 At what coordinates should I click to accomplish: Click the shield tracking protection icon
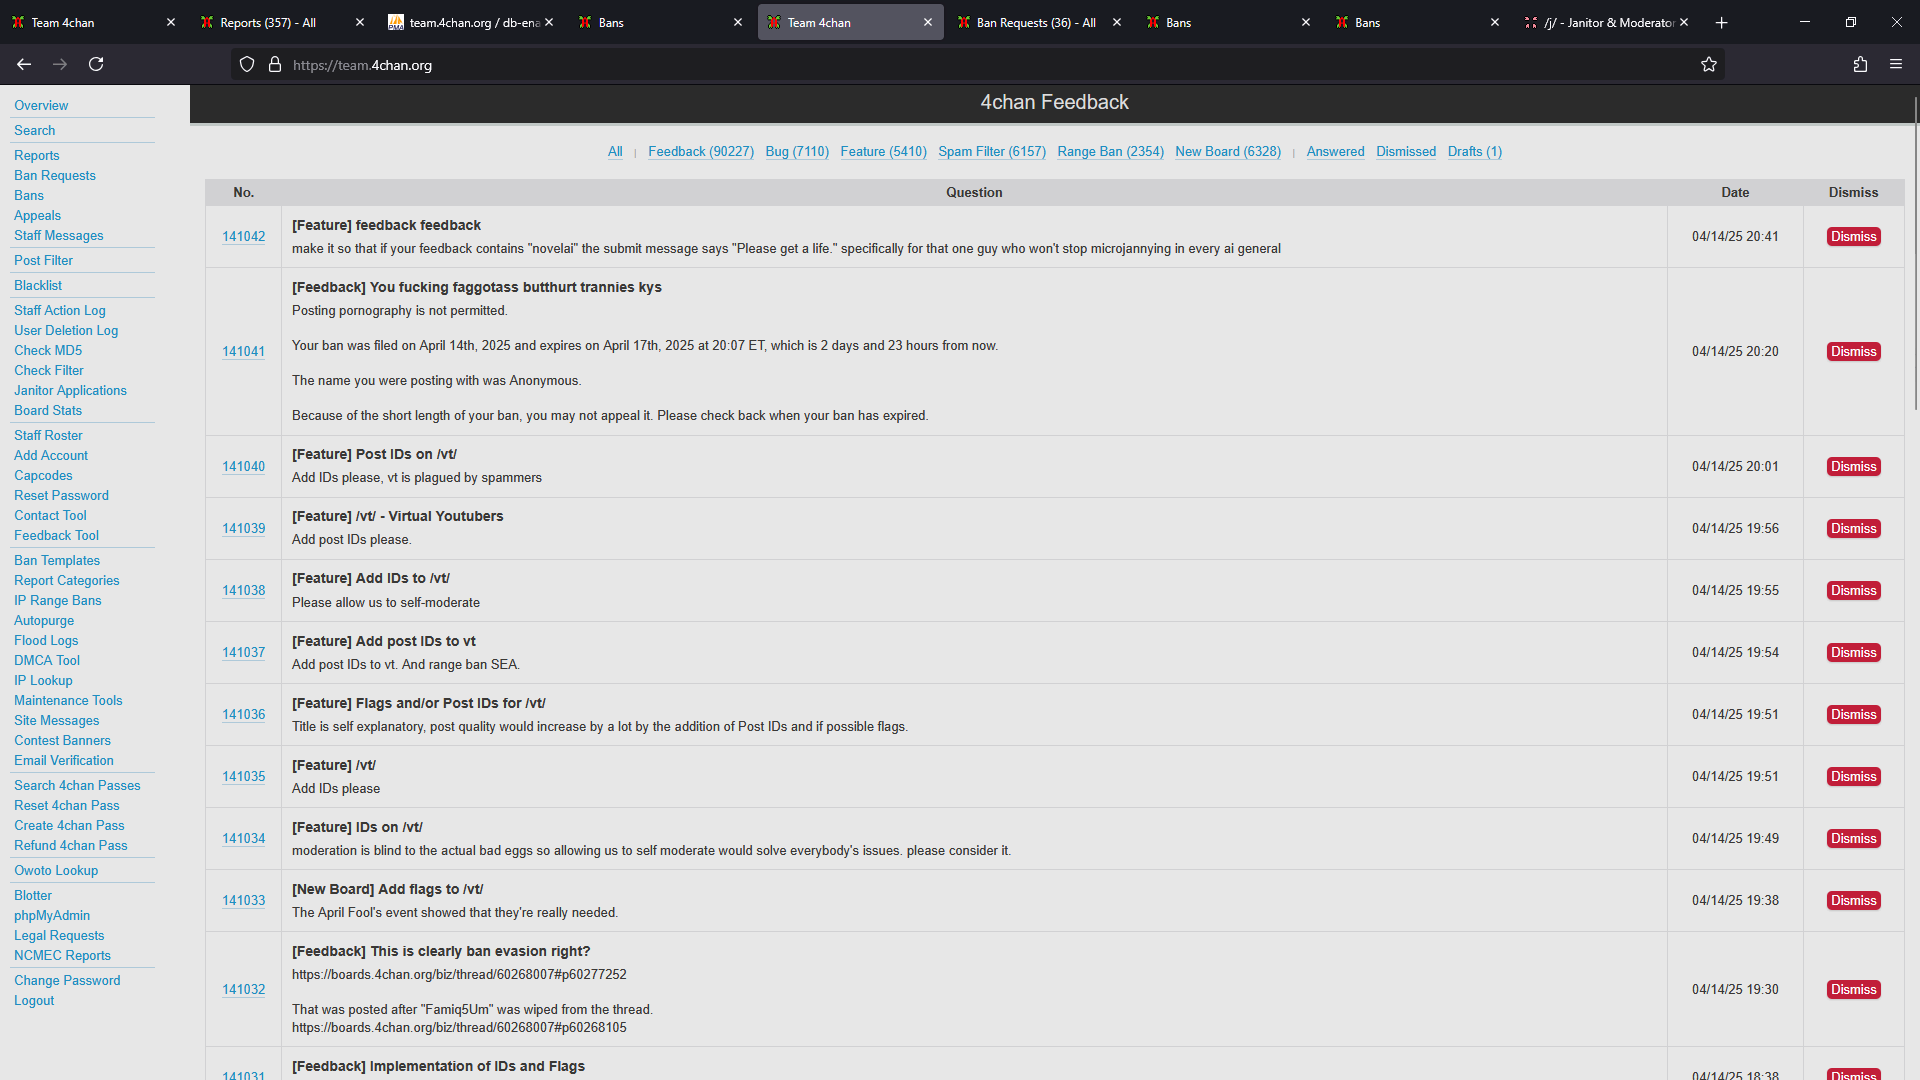tap(247, 65)
